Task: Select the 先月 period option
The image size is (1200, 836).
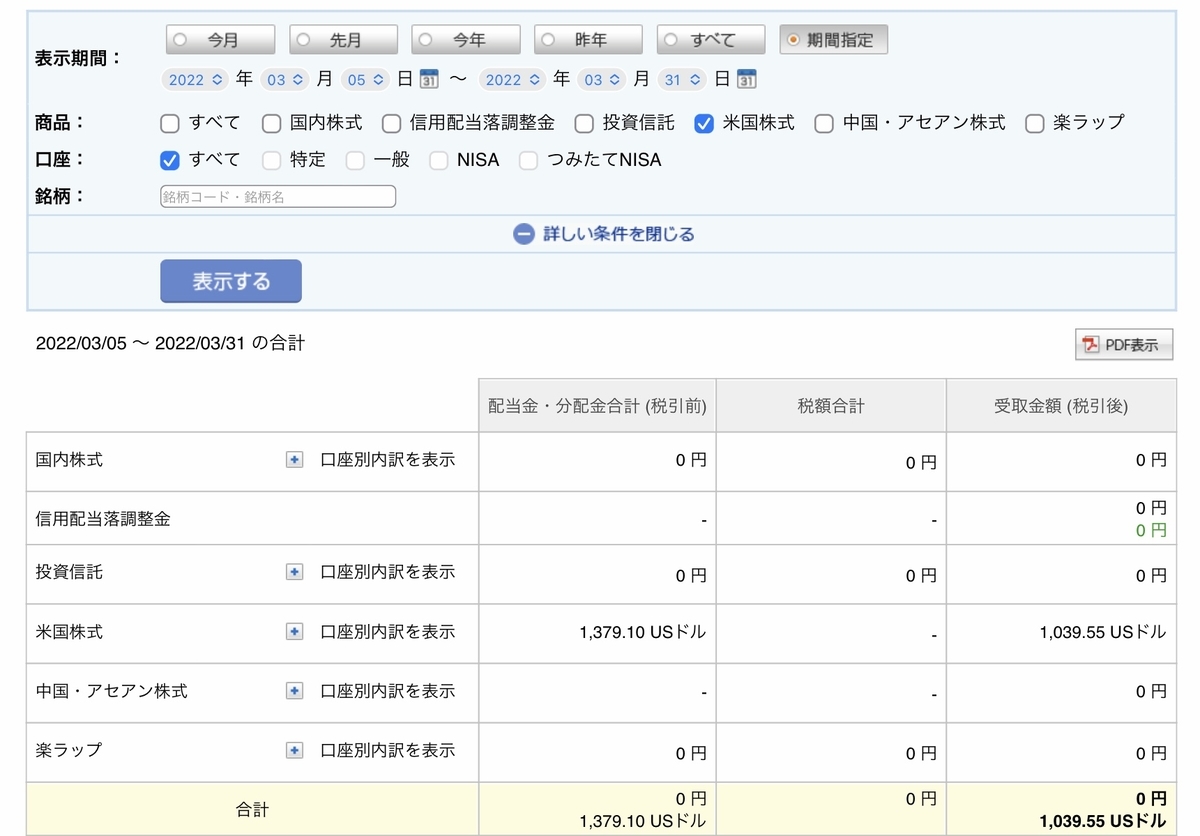Action: pyautogui.click(x=343, y=40)
